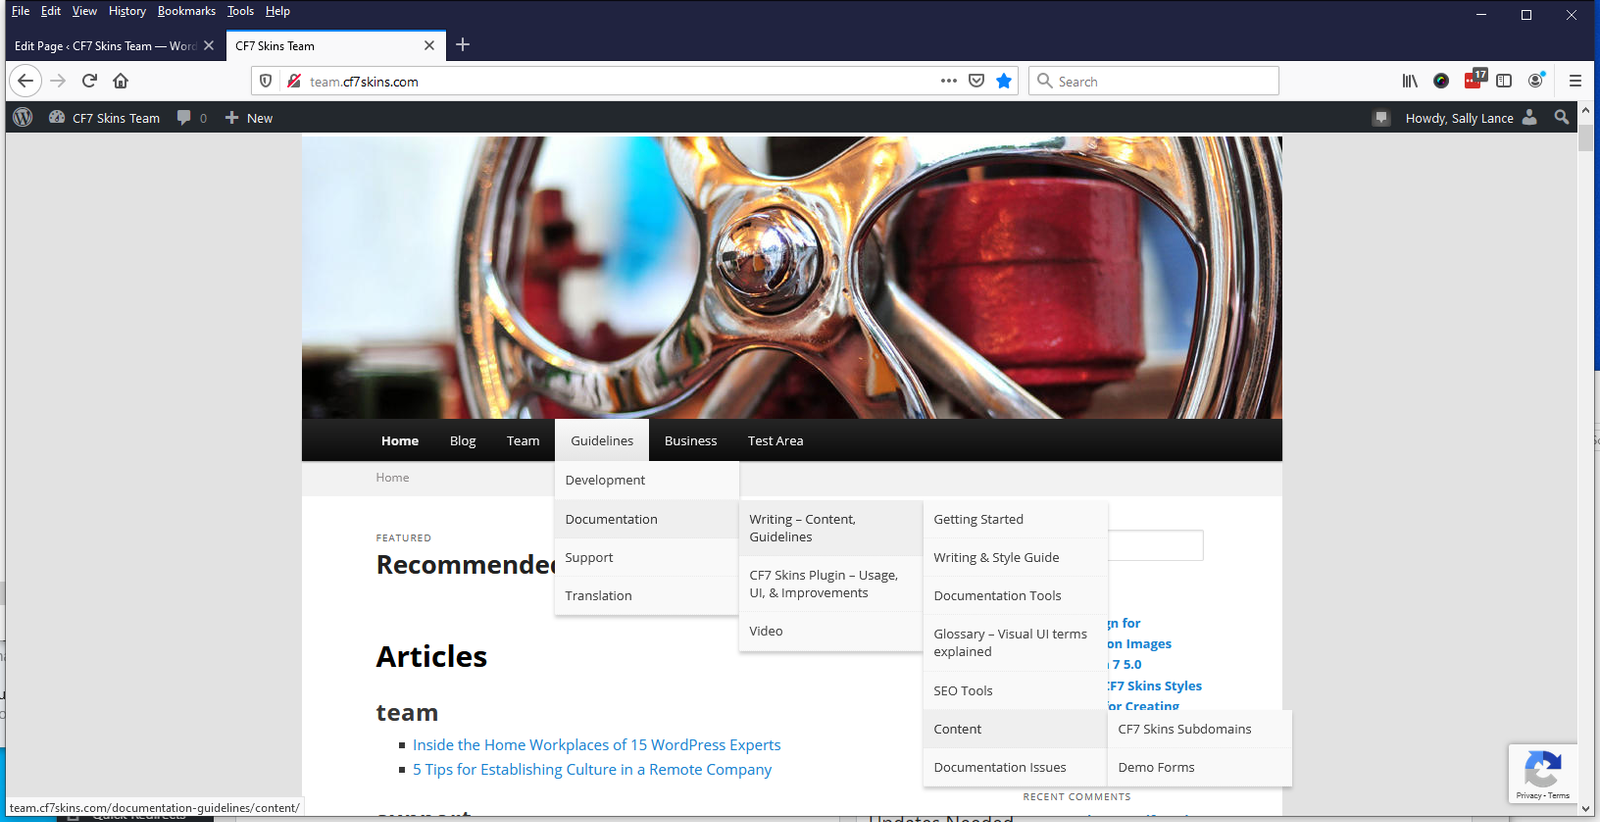
Task: Click the bookmark star icon
Action: (x=1004, y=81)
